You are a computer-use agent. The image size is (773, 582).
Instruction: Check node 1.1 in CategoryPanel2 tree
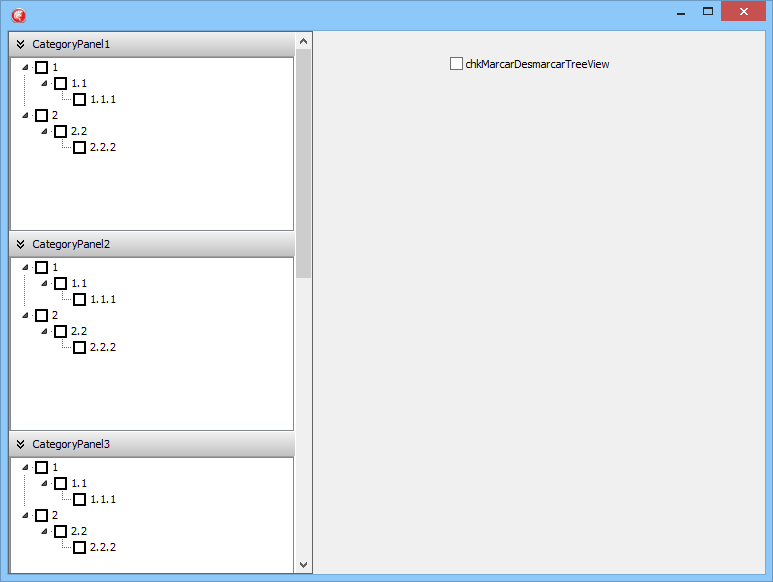tap(61, 283)
